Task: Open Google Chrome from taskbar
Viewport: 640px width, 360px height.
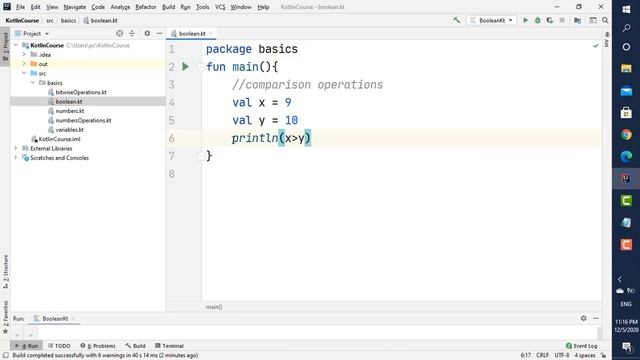Action: pos(626,134)
